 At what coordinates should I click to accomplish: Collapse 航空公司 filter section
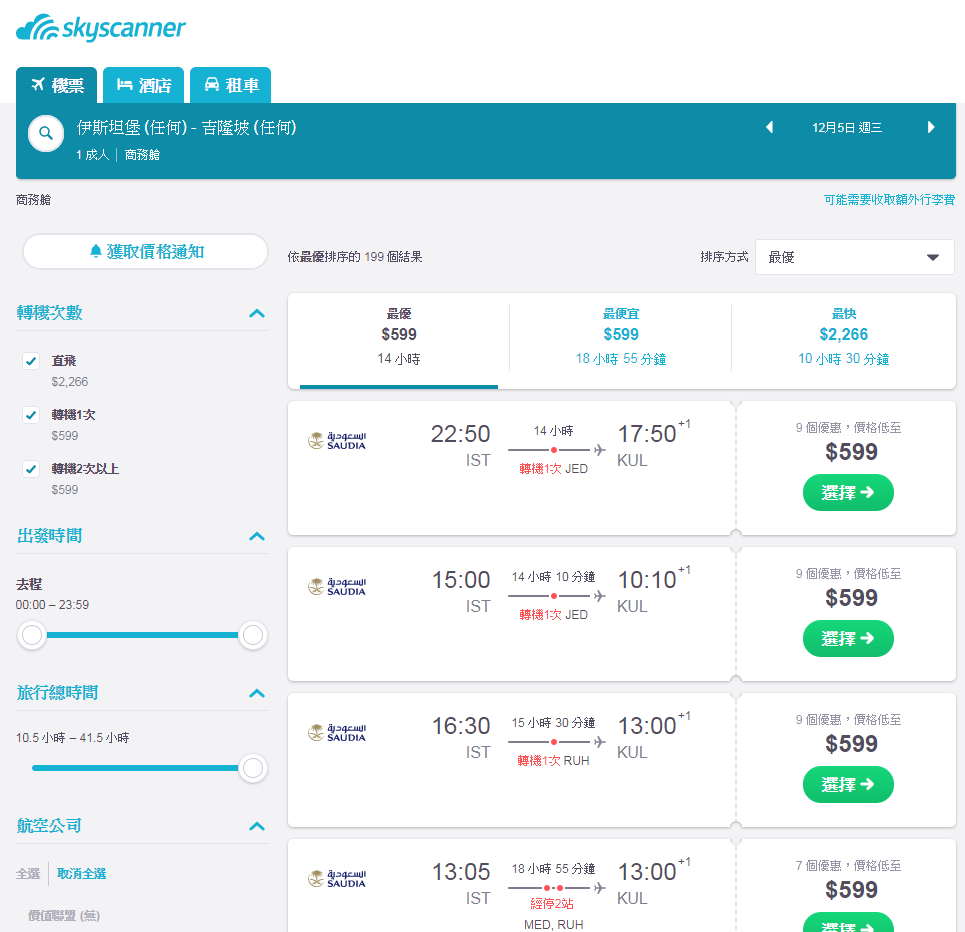tap(257, 826)
